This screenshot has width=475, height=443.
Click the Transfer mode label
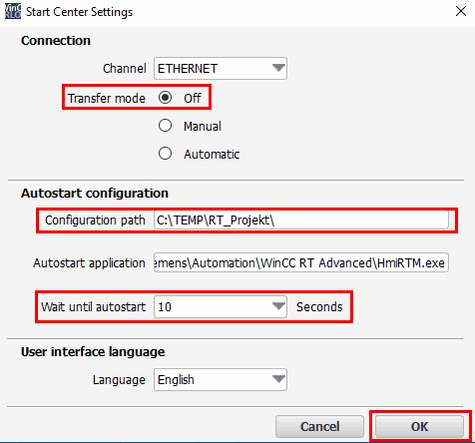pos(107,98)
